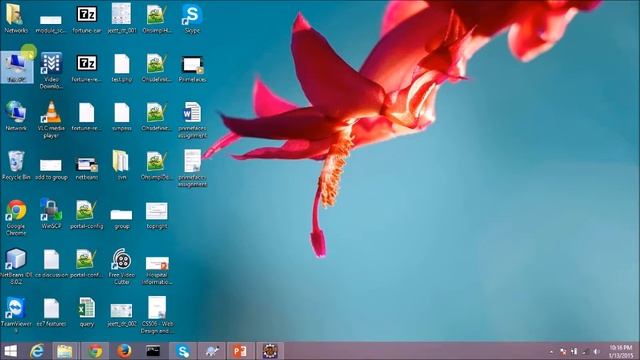Select the ee7 features file icon

(x=51, y=313)
